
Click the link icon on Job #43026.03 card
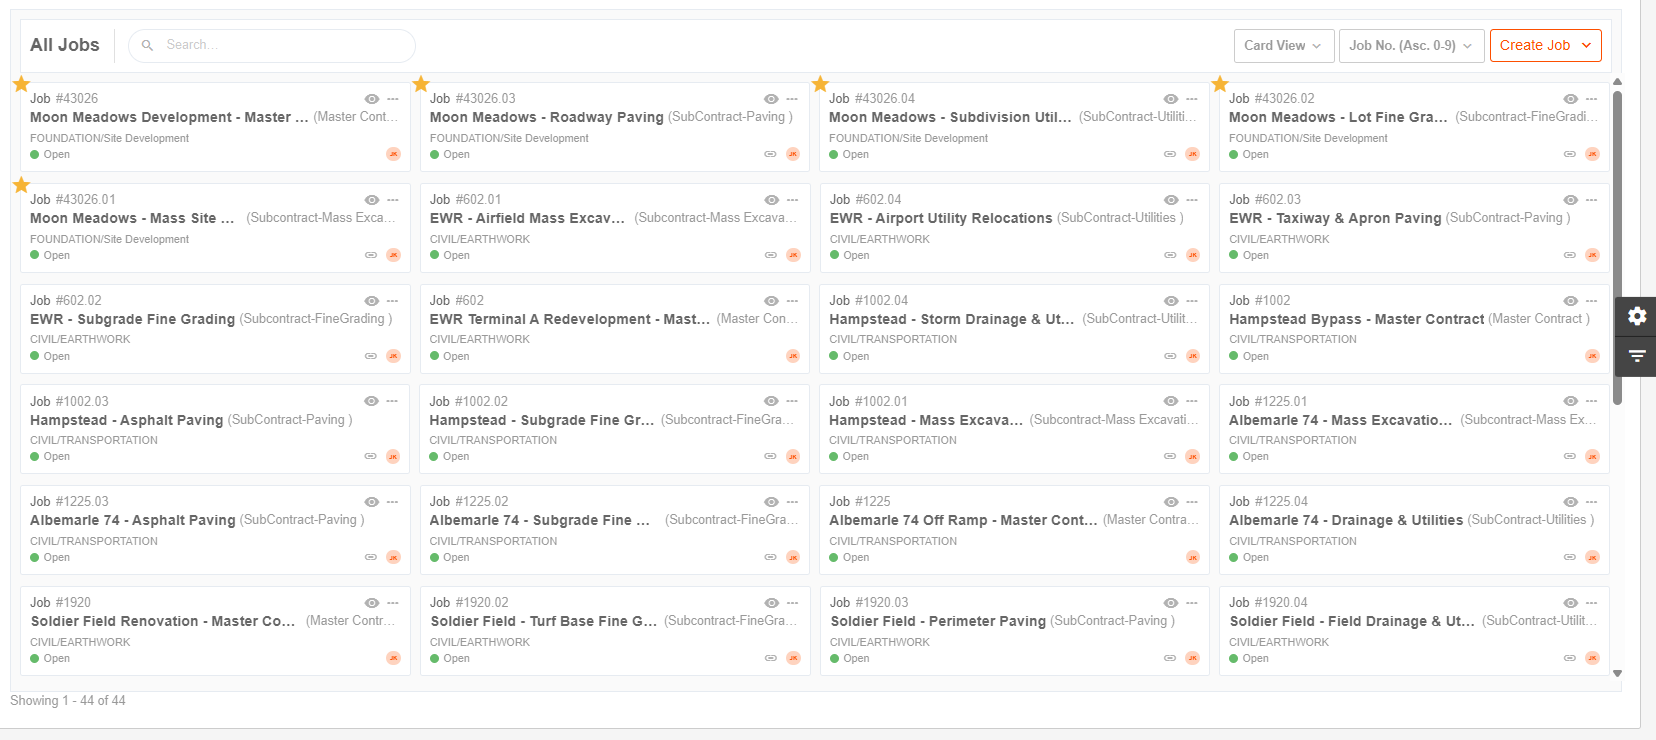[x=770, y=154]
